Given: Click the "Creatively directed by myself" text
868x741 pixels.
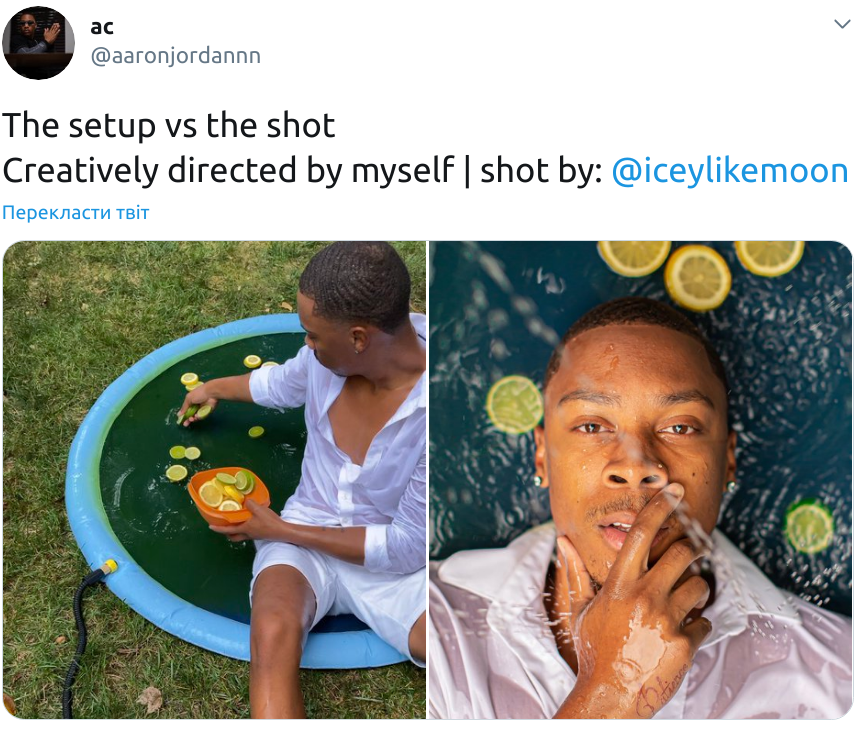Looking at the screenshot, I should pyautogui.click(x=228, y=171).
